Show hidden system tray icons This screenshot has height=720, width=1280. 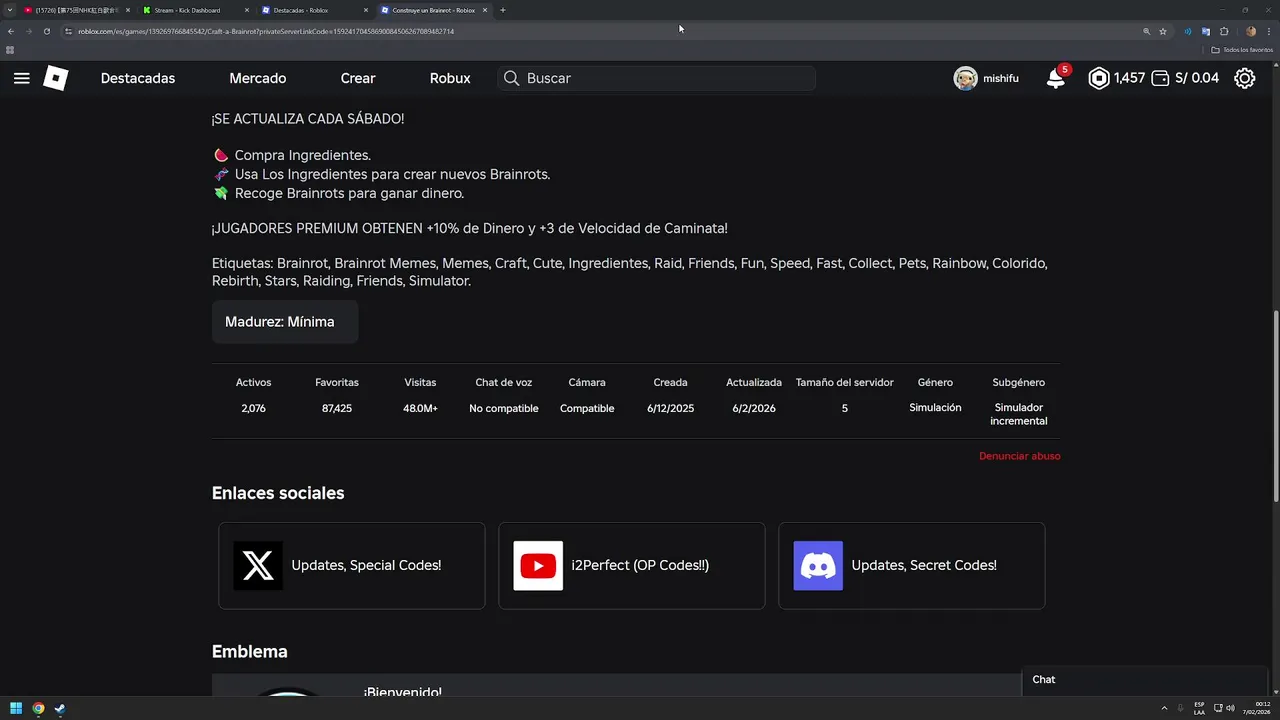pyautogui.click(x=1164, y=708)
